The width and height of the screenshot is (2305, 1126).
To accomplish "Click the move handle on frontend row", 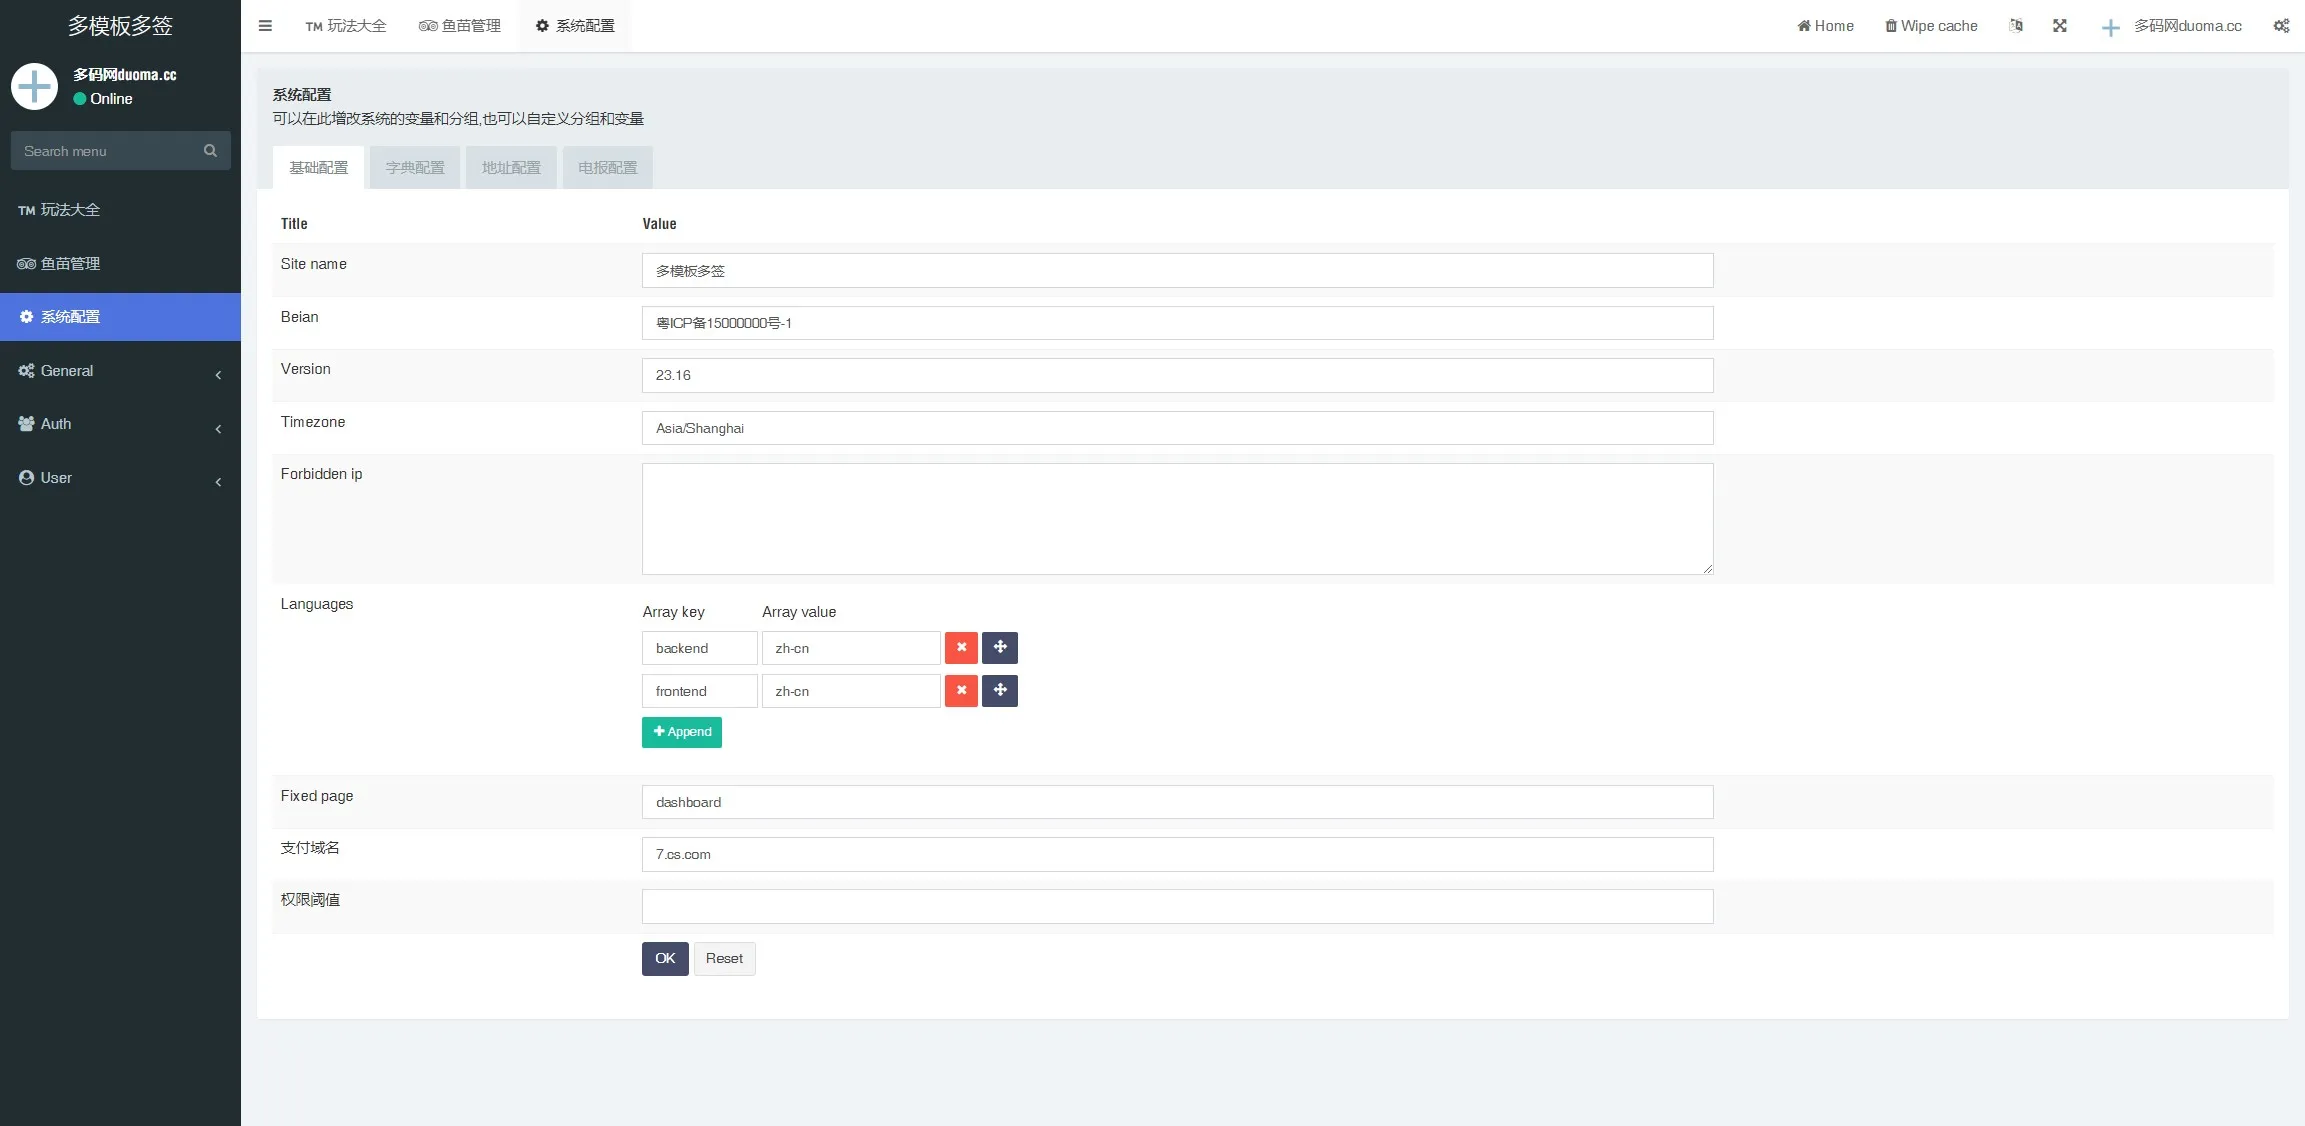I will (x=1000, y=691).
